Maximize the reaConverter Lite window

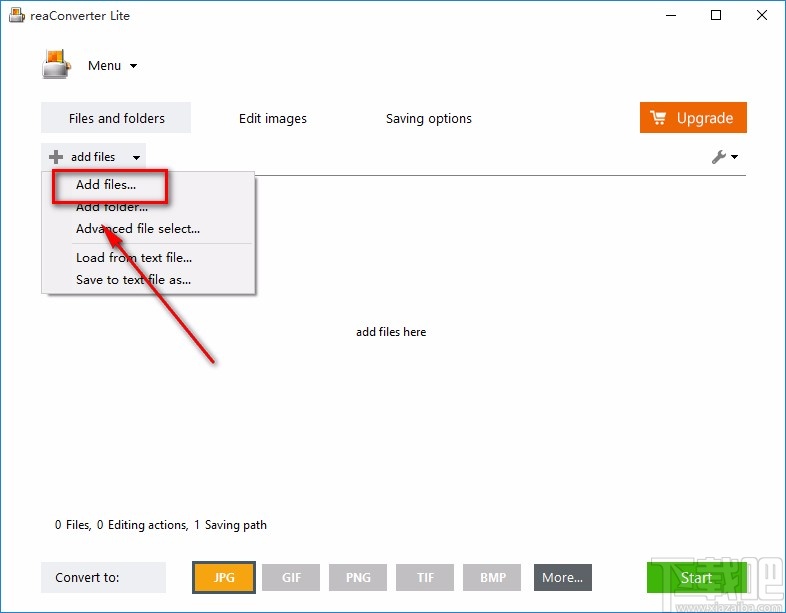(716, 15)
